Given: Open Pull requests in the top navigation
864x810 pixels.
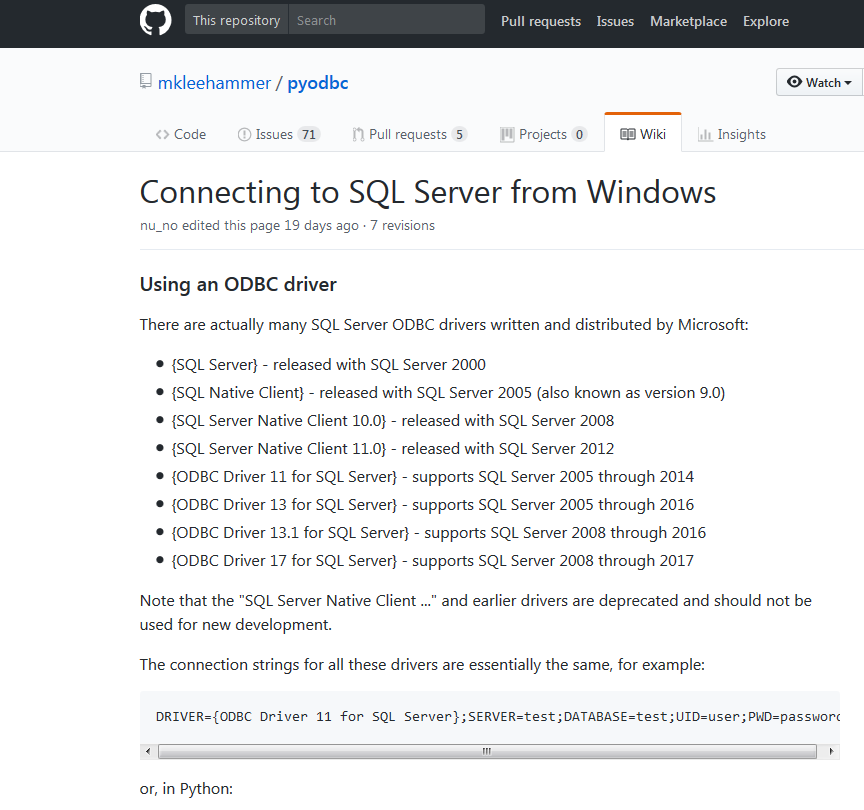Looking at the screenshot, I should pyautogui.click(x=541, y=21).
